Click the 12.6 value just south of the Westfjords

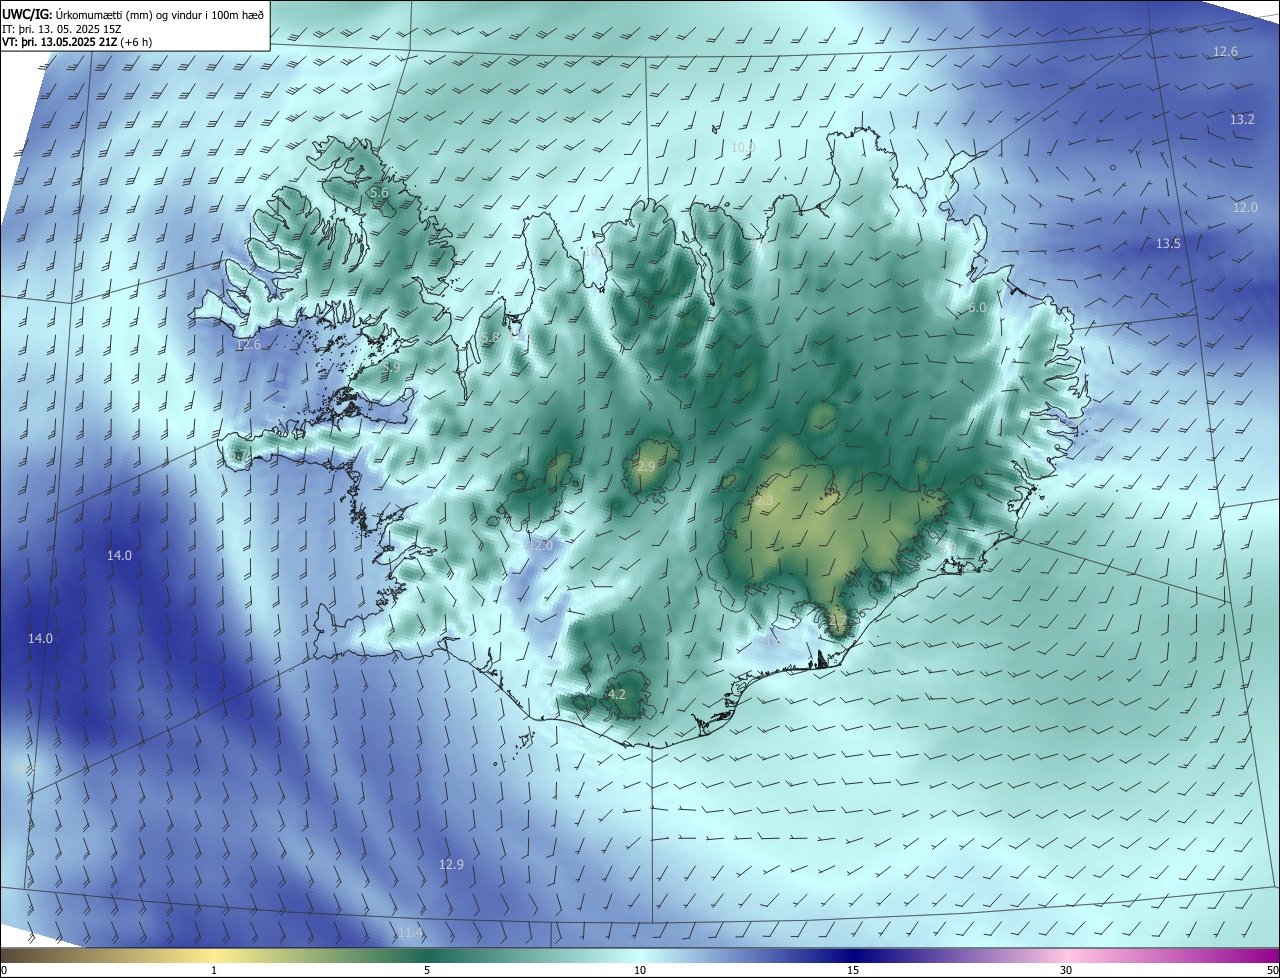[248, 345]
